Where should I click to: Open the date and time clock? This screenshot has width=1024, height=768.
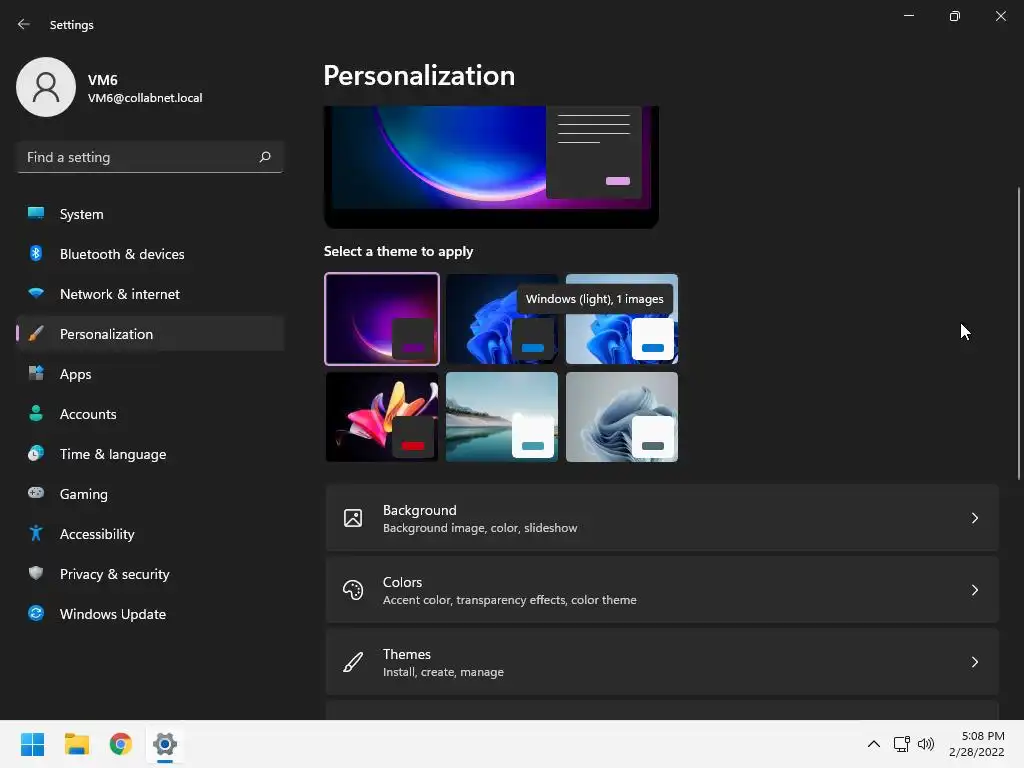pyautogui.click(x=976, y=744)
